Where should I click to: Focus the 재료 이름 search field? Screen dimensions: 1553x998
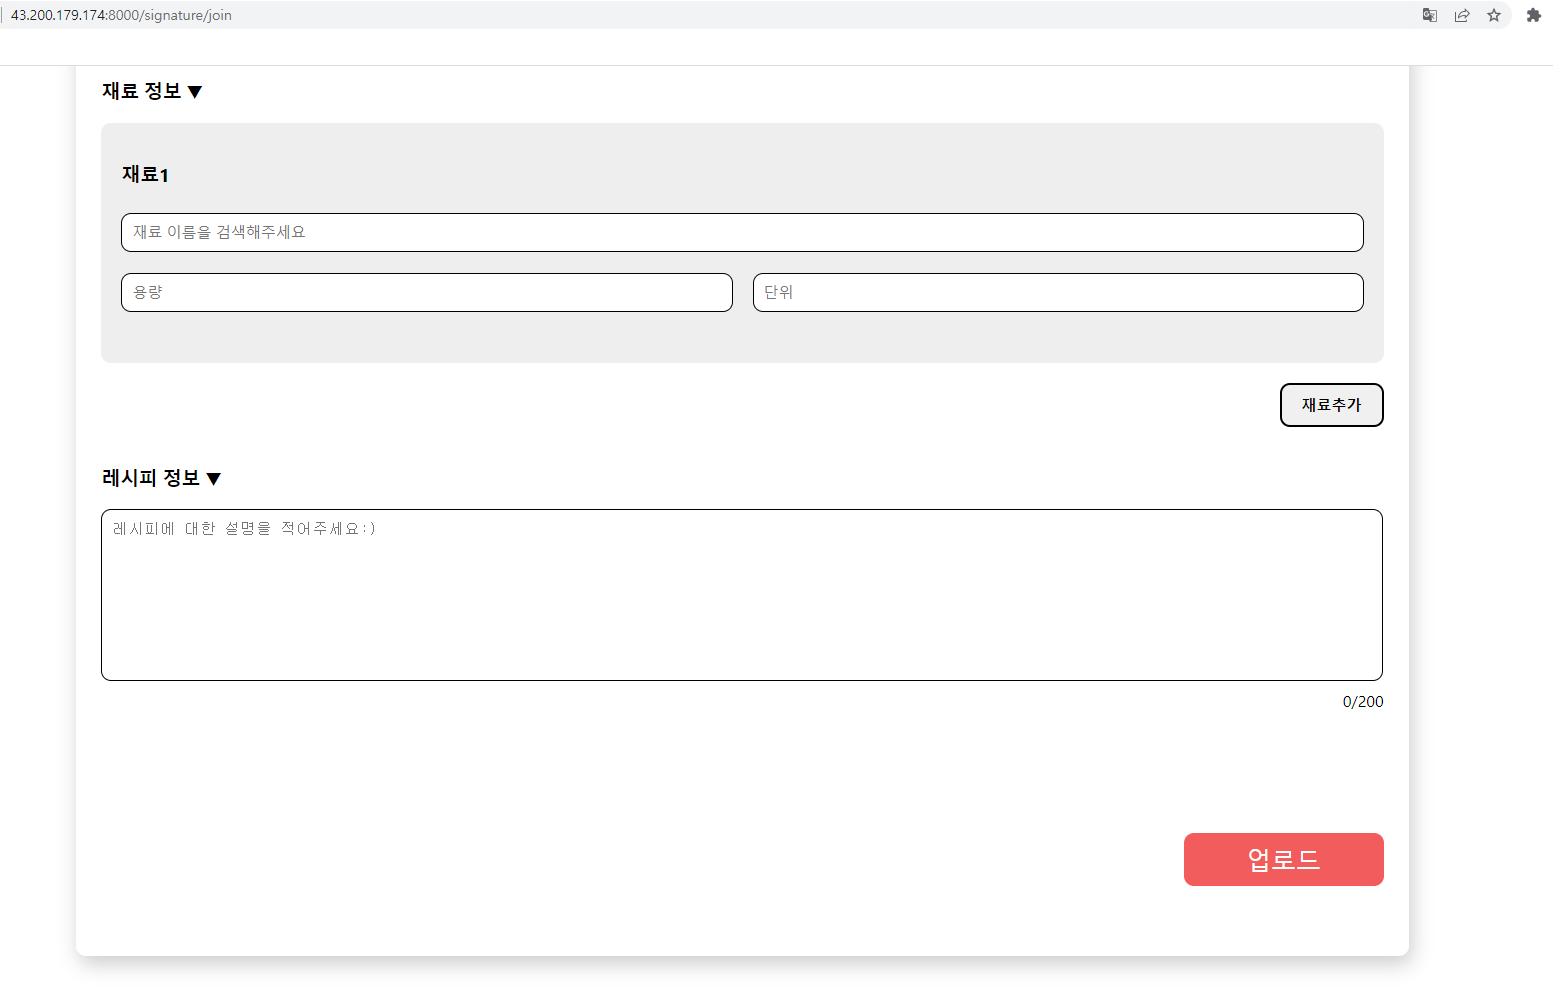742,232
